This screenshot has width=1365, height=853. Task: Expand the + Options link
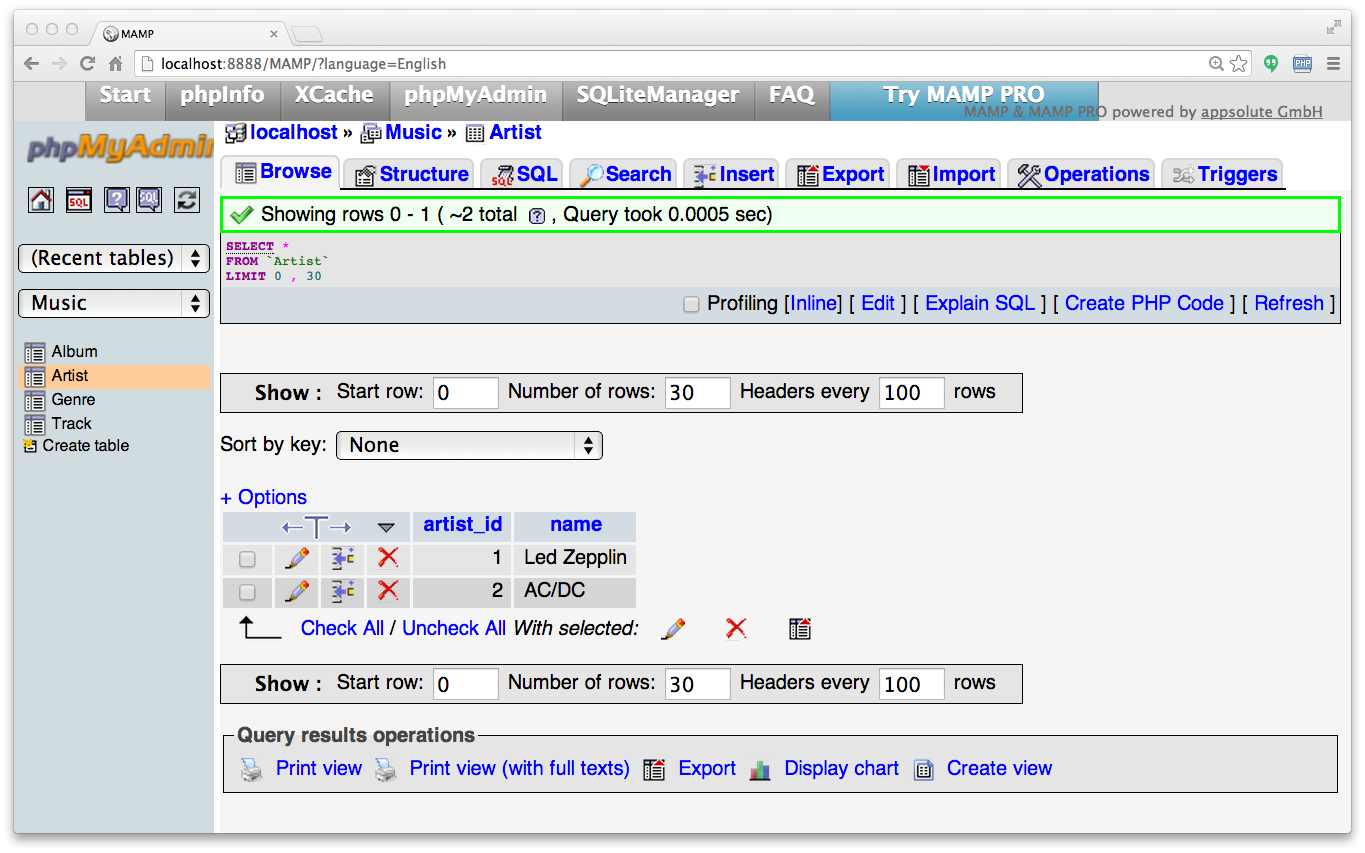(x=263, y=497)
